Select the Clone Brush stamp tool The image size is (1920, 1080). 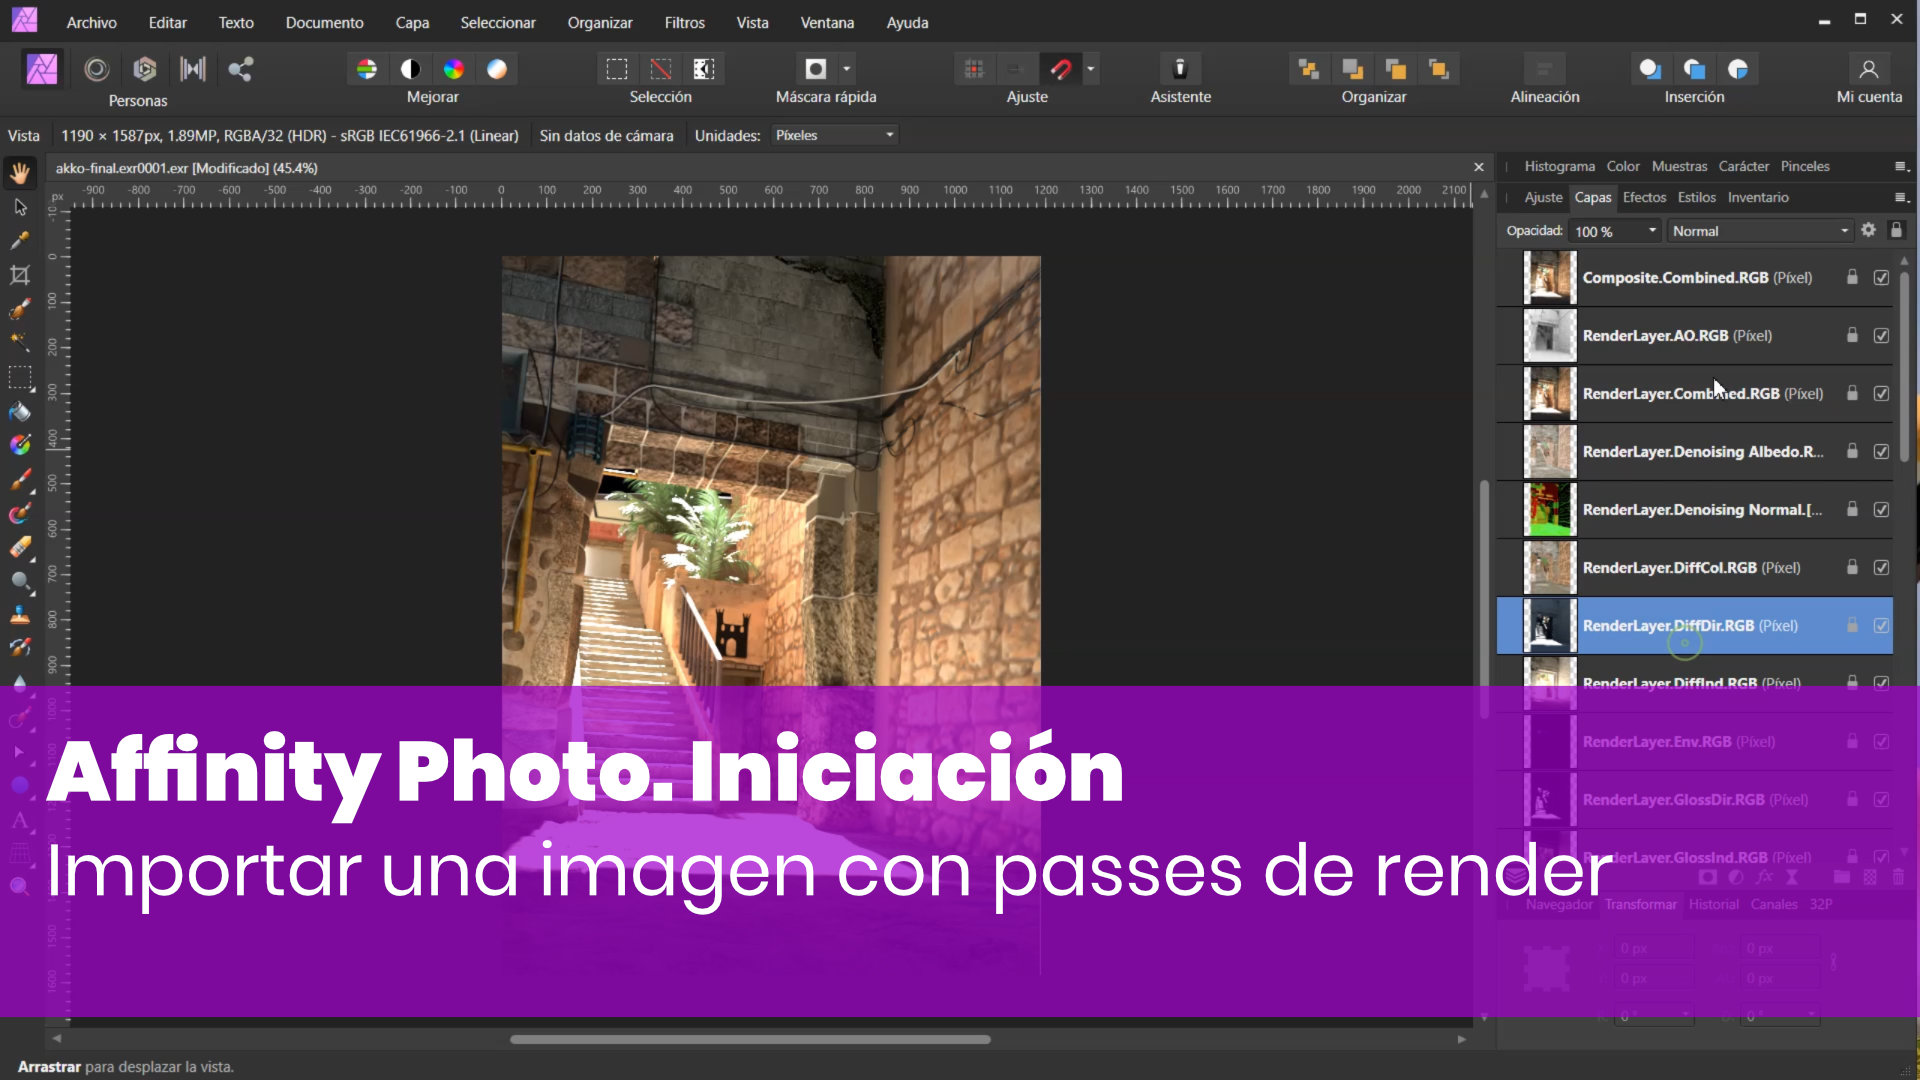tap(20, 615)
